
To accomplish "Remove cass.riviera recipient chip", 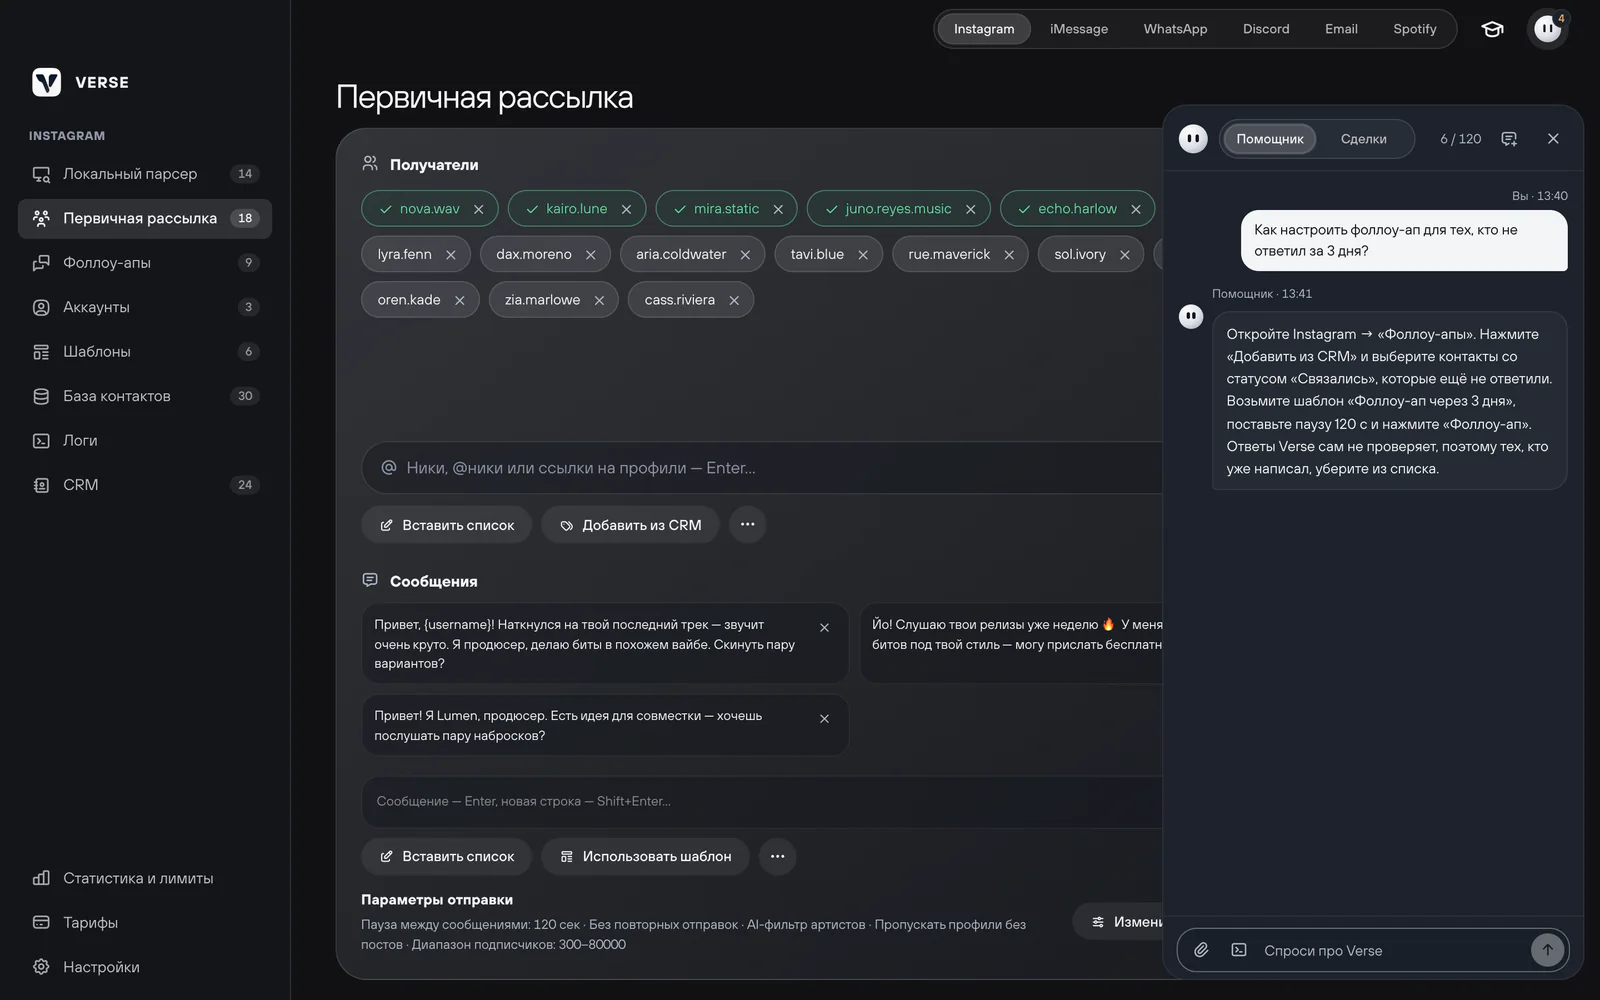I will click(734, 300).
